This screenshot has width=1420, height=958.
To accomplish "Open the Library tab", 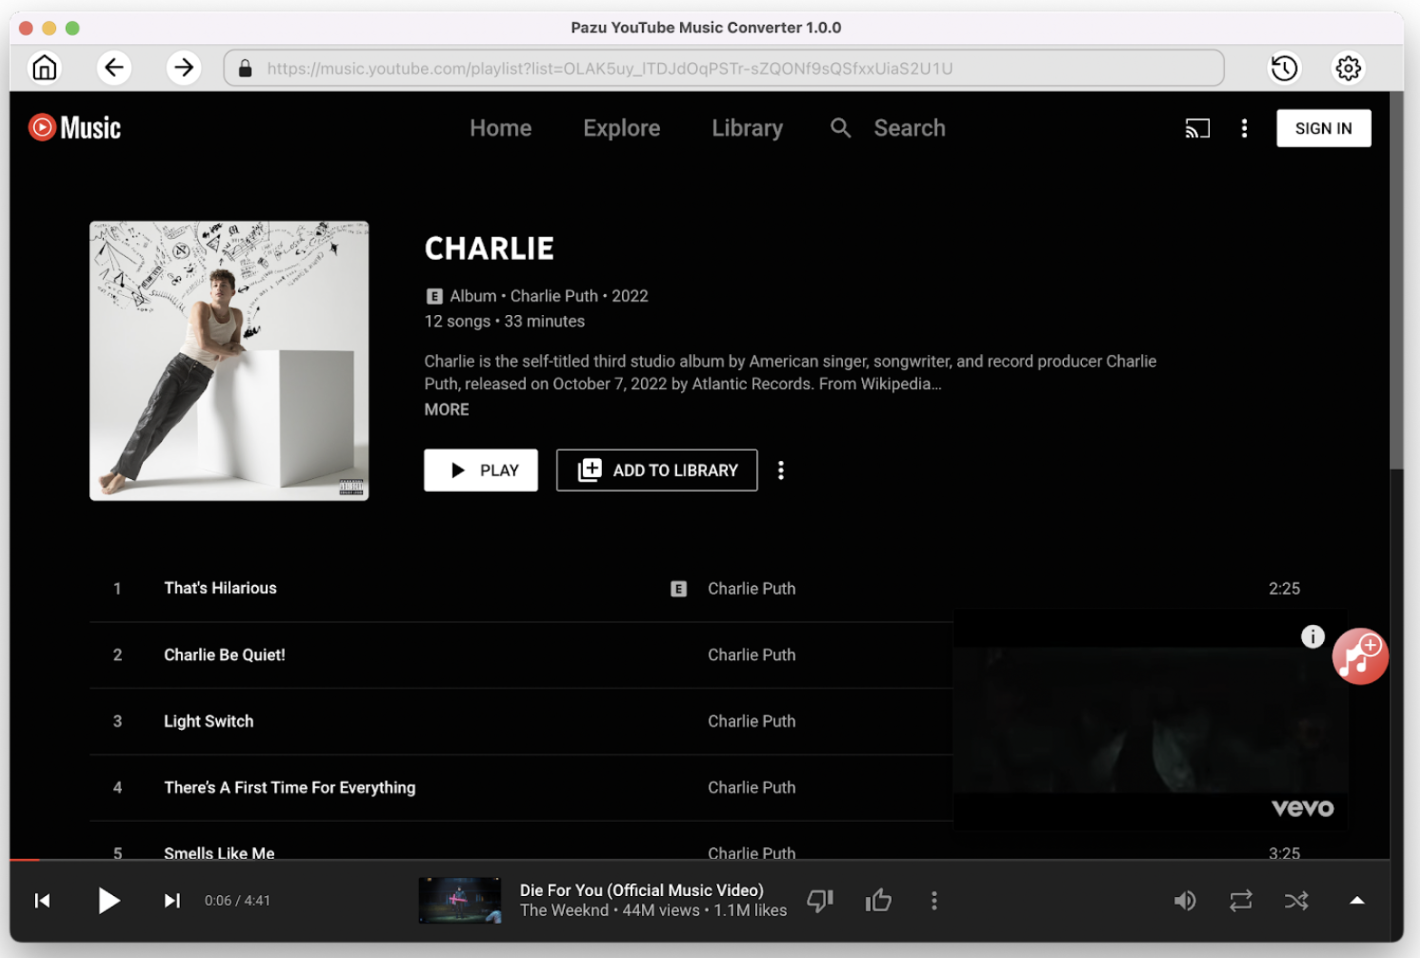I will point(747,128).
